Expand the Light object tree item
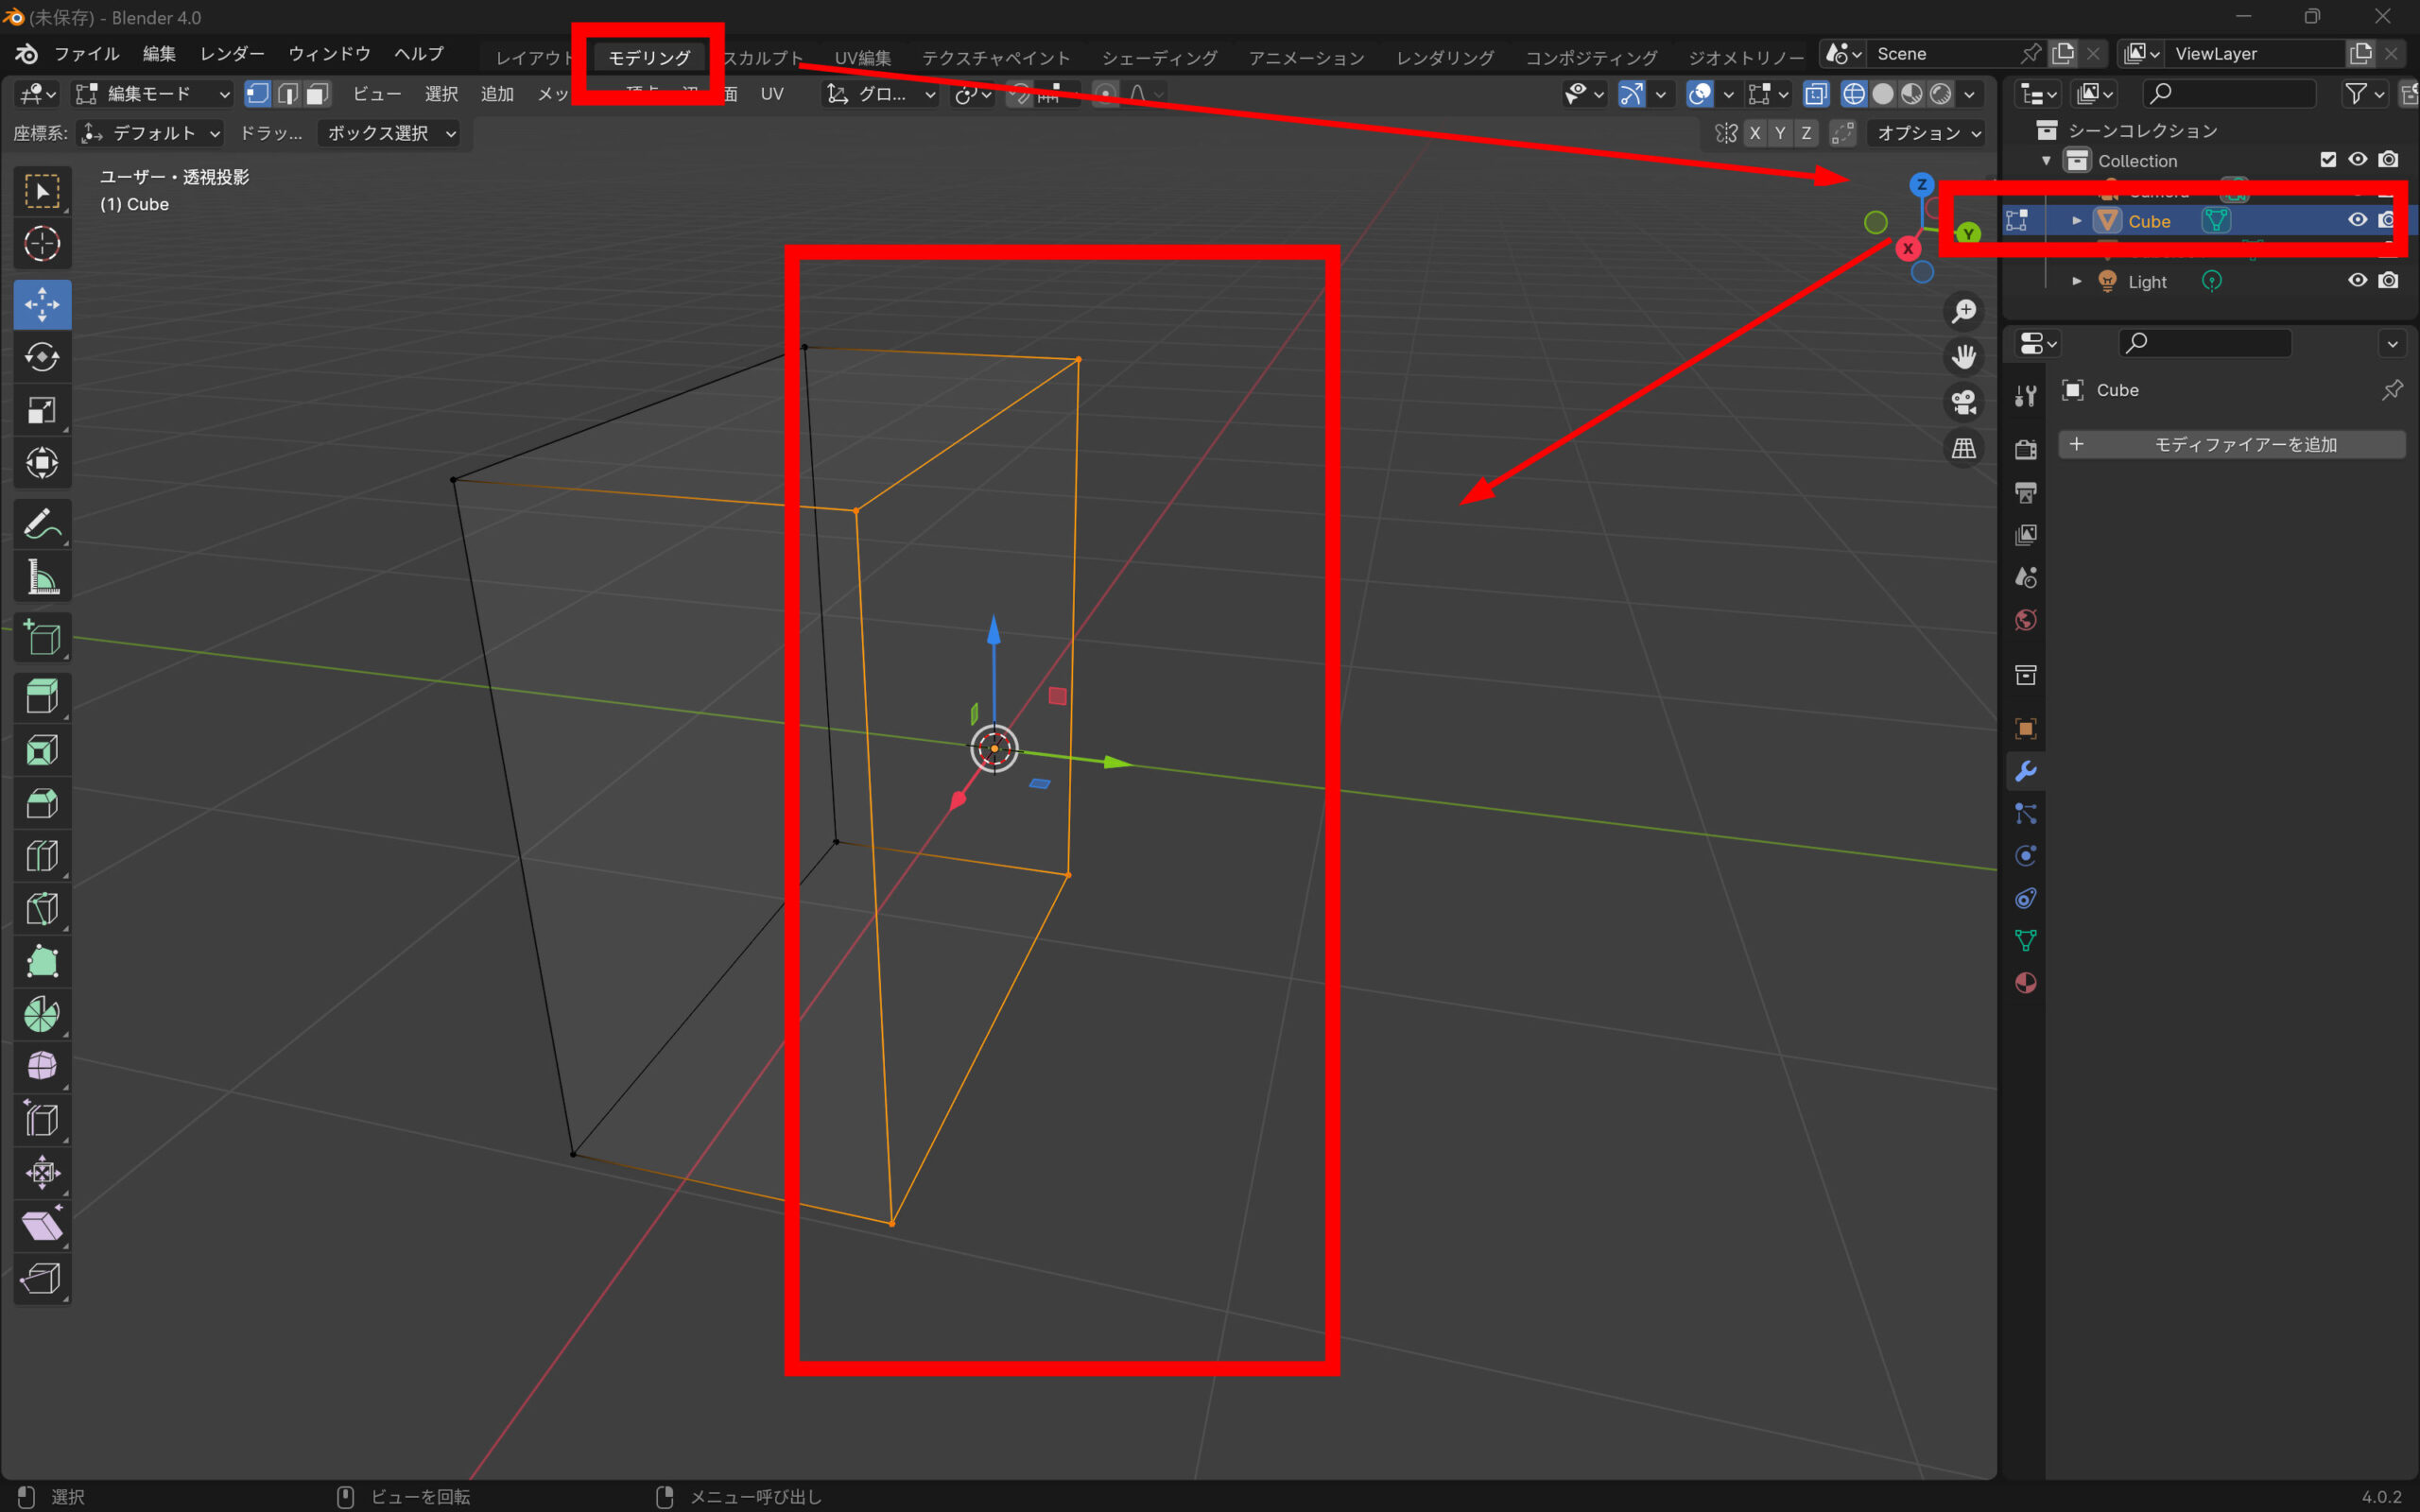 [x=2076, y=282]
